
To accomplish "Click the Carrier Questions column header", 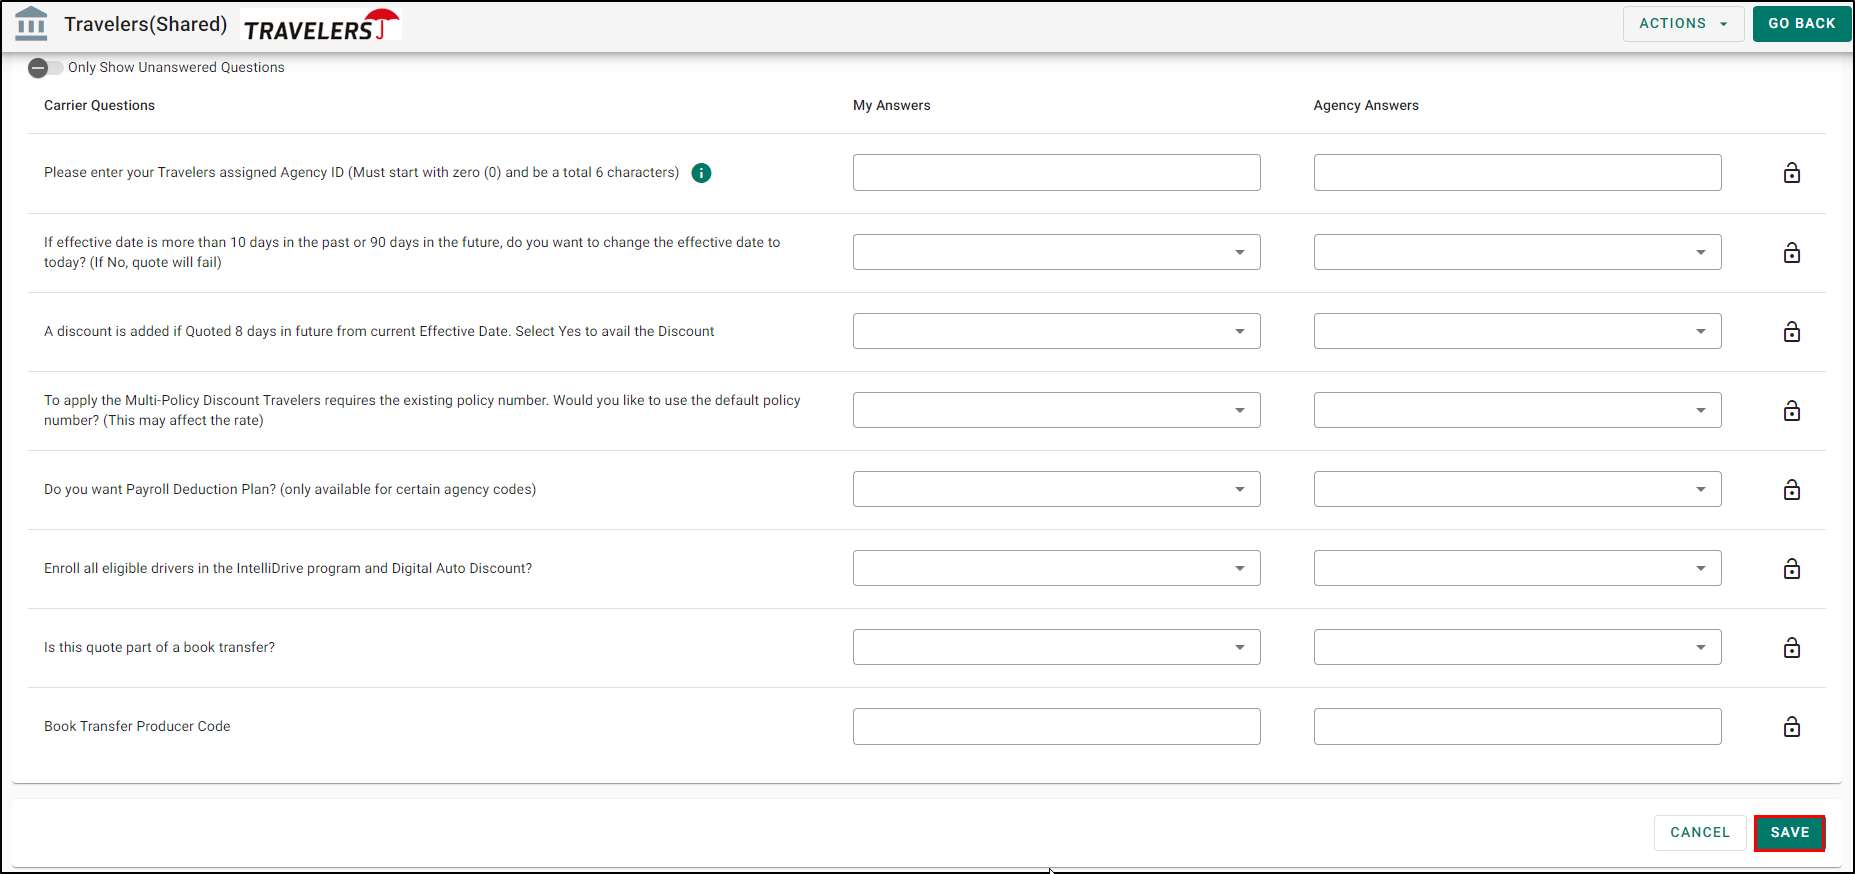I will point(99,105).
